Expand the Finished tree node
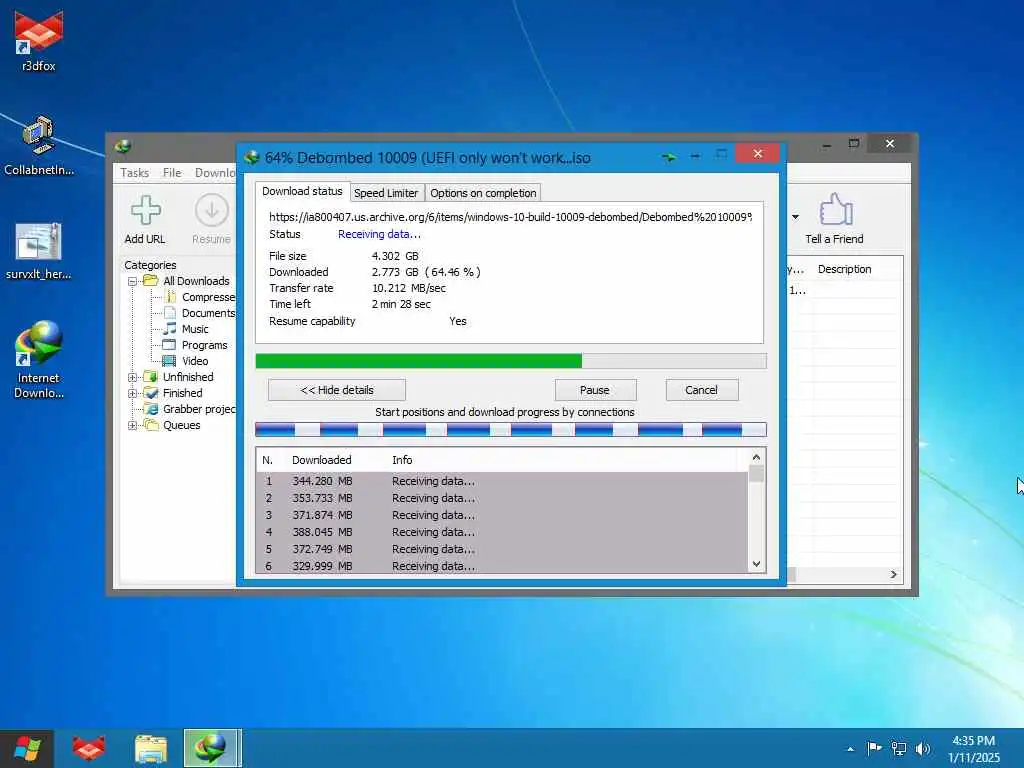Viewport: 1024px width, 768px height. pyautogui.click(x=133, y=393)
